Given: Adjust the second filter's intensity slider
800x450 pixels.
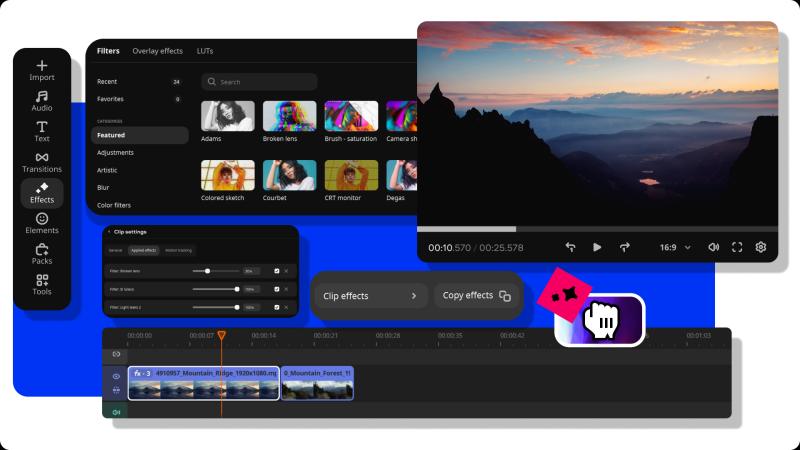Looking at the screenshot, I should 216,289.
